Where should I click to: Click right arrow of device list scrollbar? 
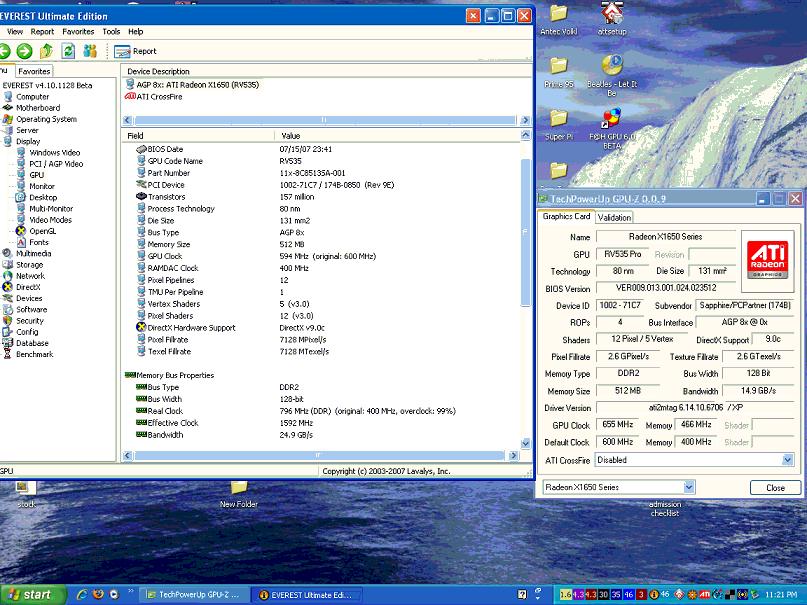525,120
